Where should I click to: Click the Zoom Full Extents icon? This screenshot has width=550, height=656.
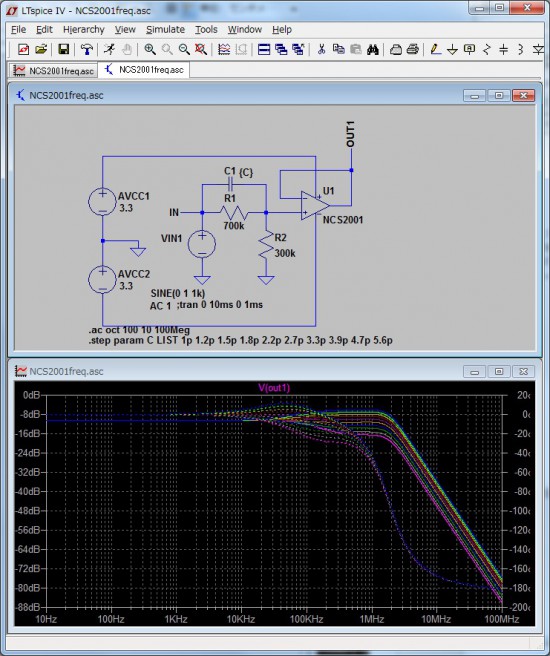pos(201,50)
